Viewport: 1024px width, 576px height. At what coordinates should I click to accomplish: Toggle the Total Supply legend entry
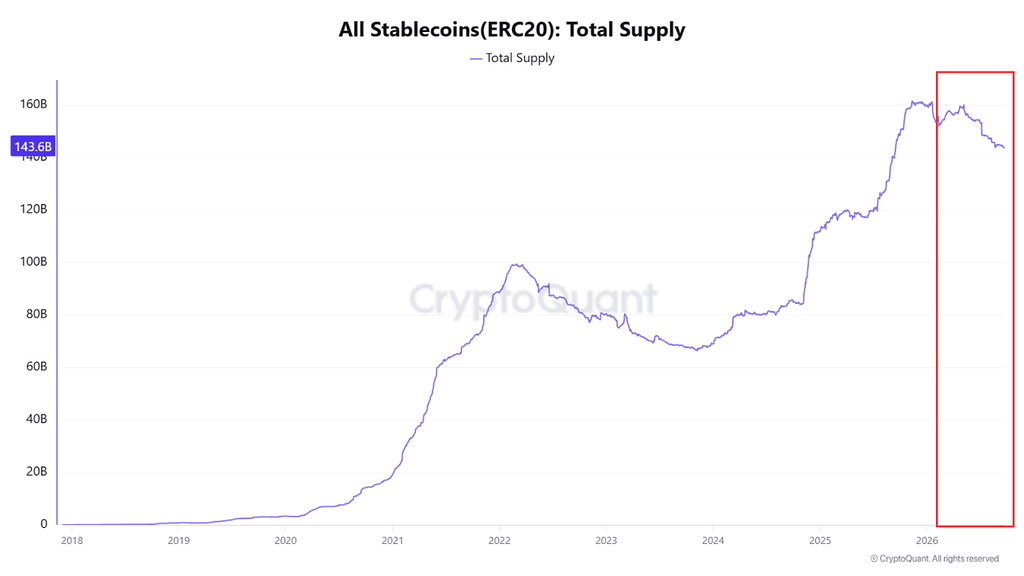coord(512,58)
